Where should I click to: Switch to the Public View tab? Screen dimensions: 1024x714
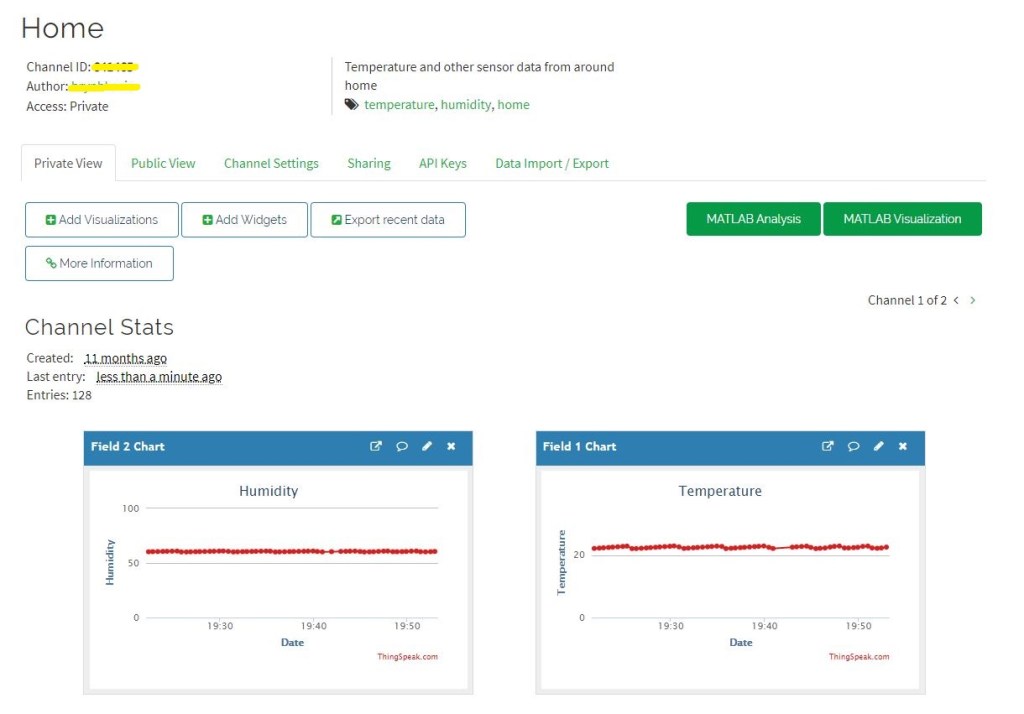pyautogui.click(x=163, y=163)
